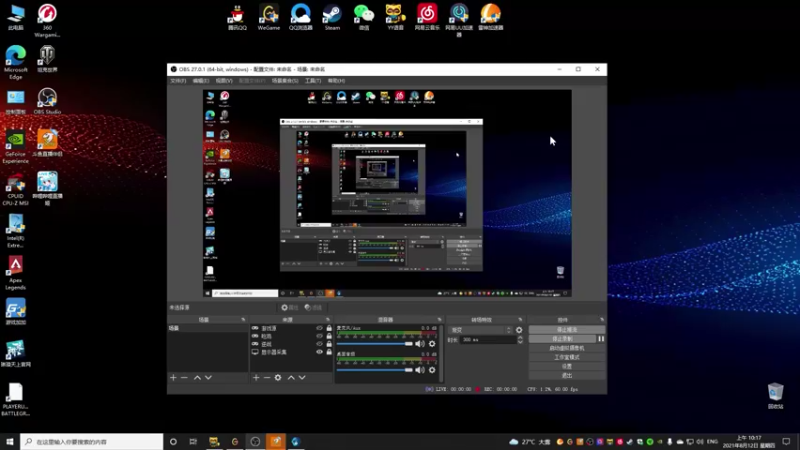Open the 场景集合(S) menu
Image resolution: width=800 pixels, height=450 pixels.
[x=285, y=81]
